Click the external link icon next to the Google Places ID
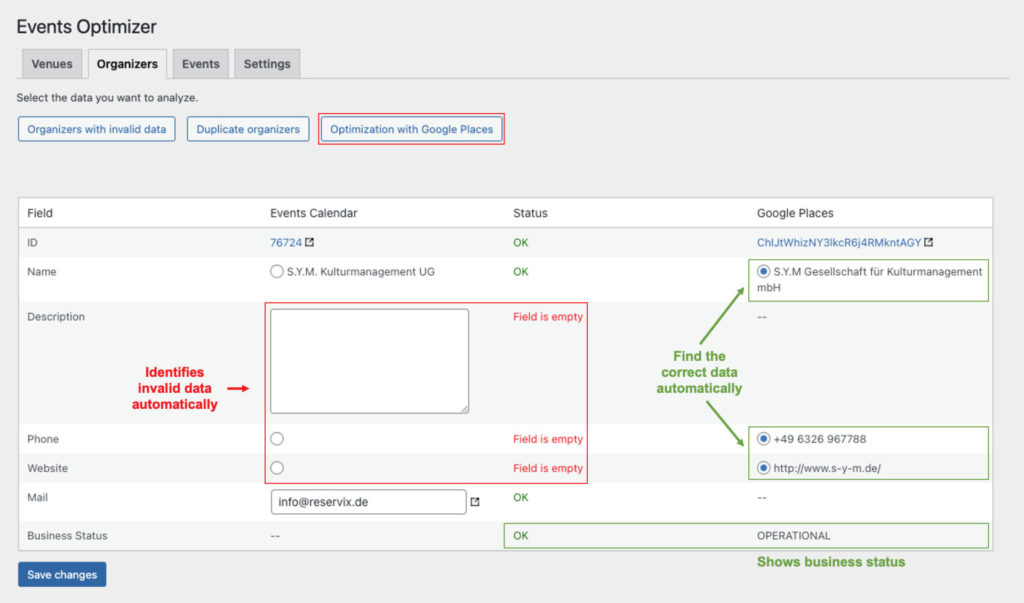This screenshot has width=1024, height=603. (927, 241)
